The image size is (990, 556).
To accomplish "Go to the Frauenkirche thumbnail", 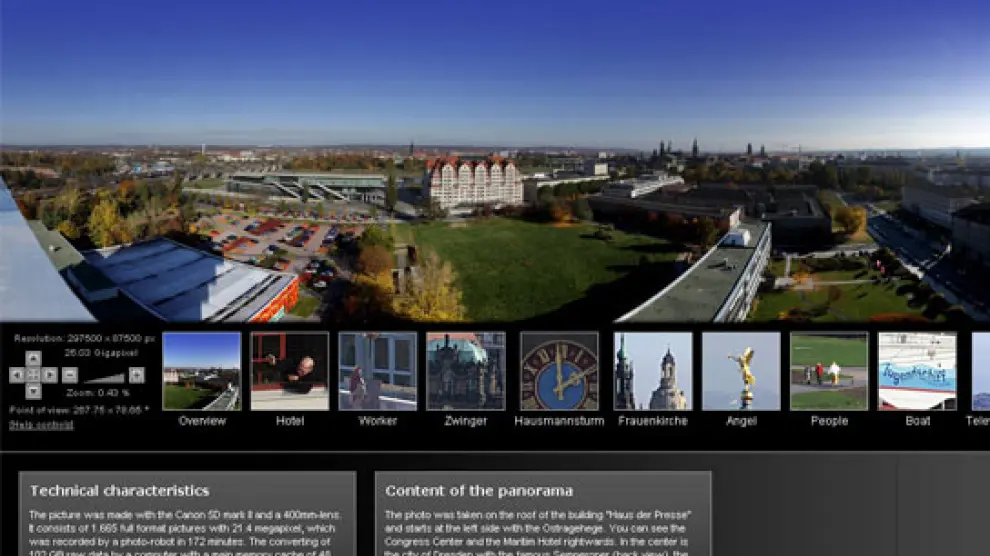I will (x=652, y=371).
